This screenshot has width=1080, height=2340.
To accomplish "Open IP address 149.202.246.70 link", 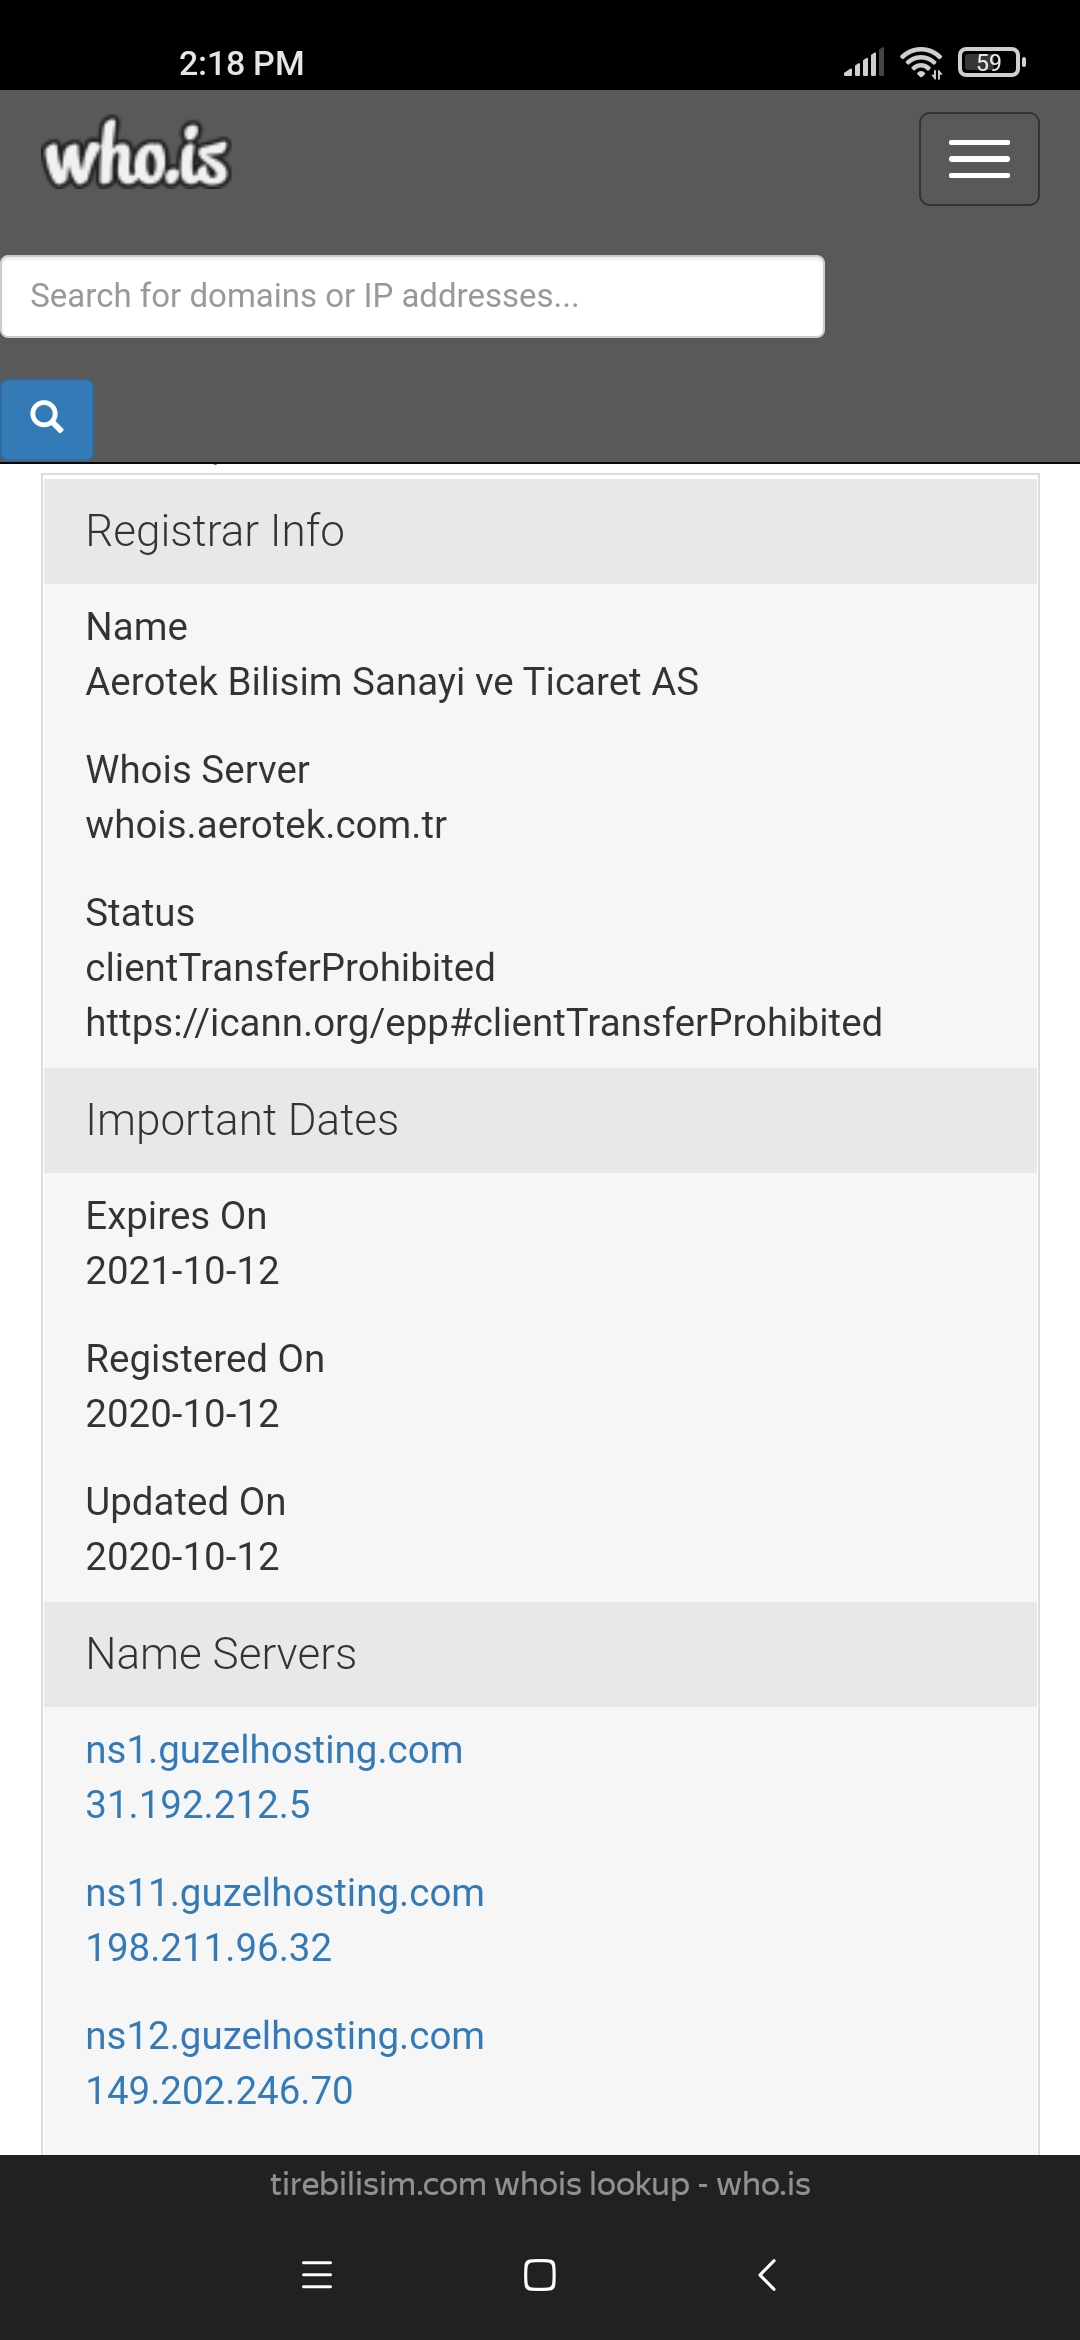I will click(219, 2090).
